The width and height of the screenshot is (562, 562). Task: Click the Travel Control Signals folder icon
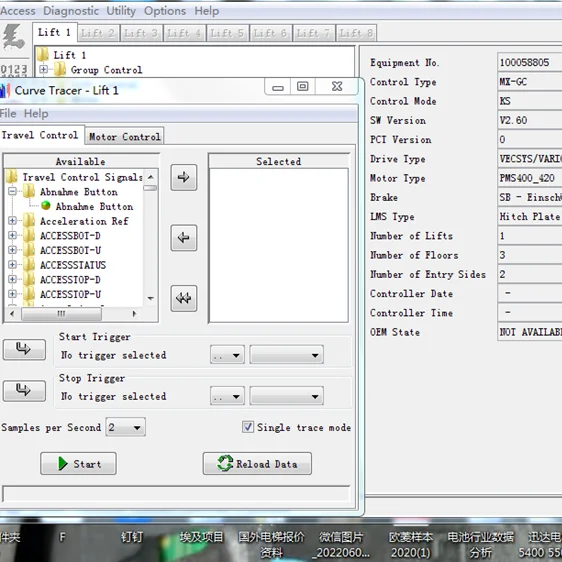[11, 177]
